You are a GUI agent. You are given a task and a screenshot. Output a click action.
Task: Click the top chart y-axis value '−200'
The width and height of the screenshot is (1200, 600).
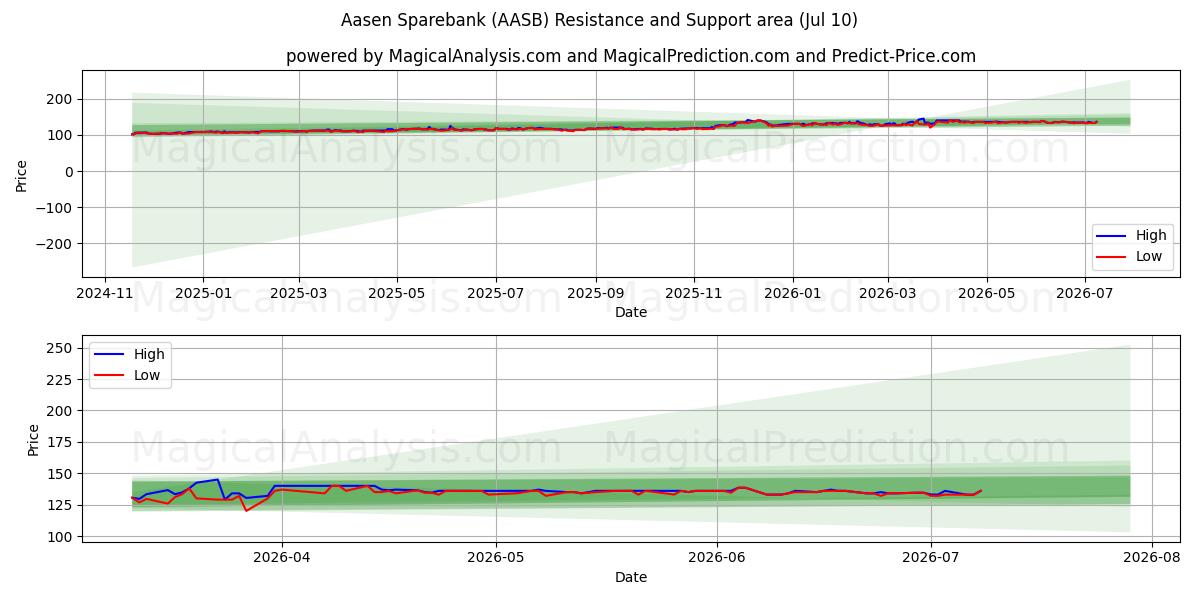pos(54,244)
